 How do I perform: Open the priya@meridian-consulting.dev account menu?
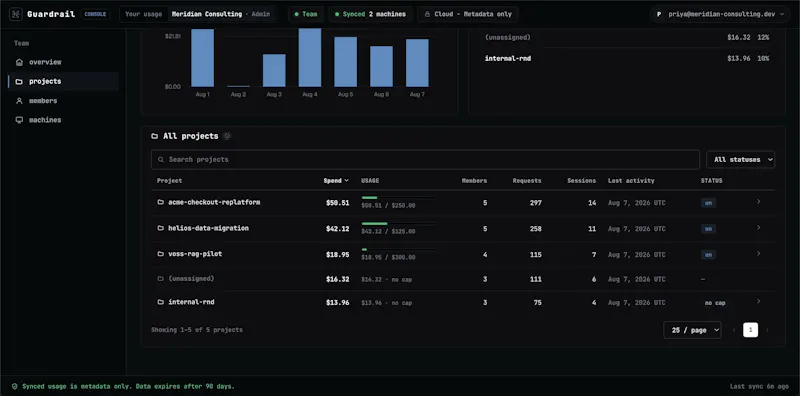coord(720,14)
